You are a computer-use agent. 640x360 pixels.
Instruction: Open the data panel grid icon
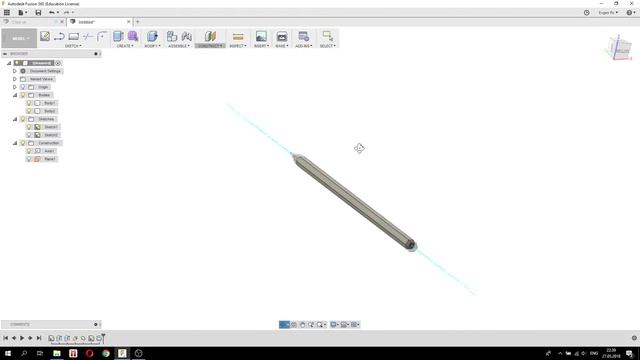(7, 13)
